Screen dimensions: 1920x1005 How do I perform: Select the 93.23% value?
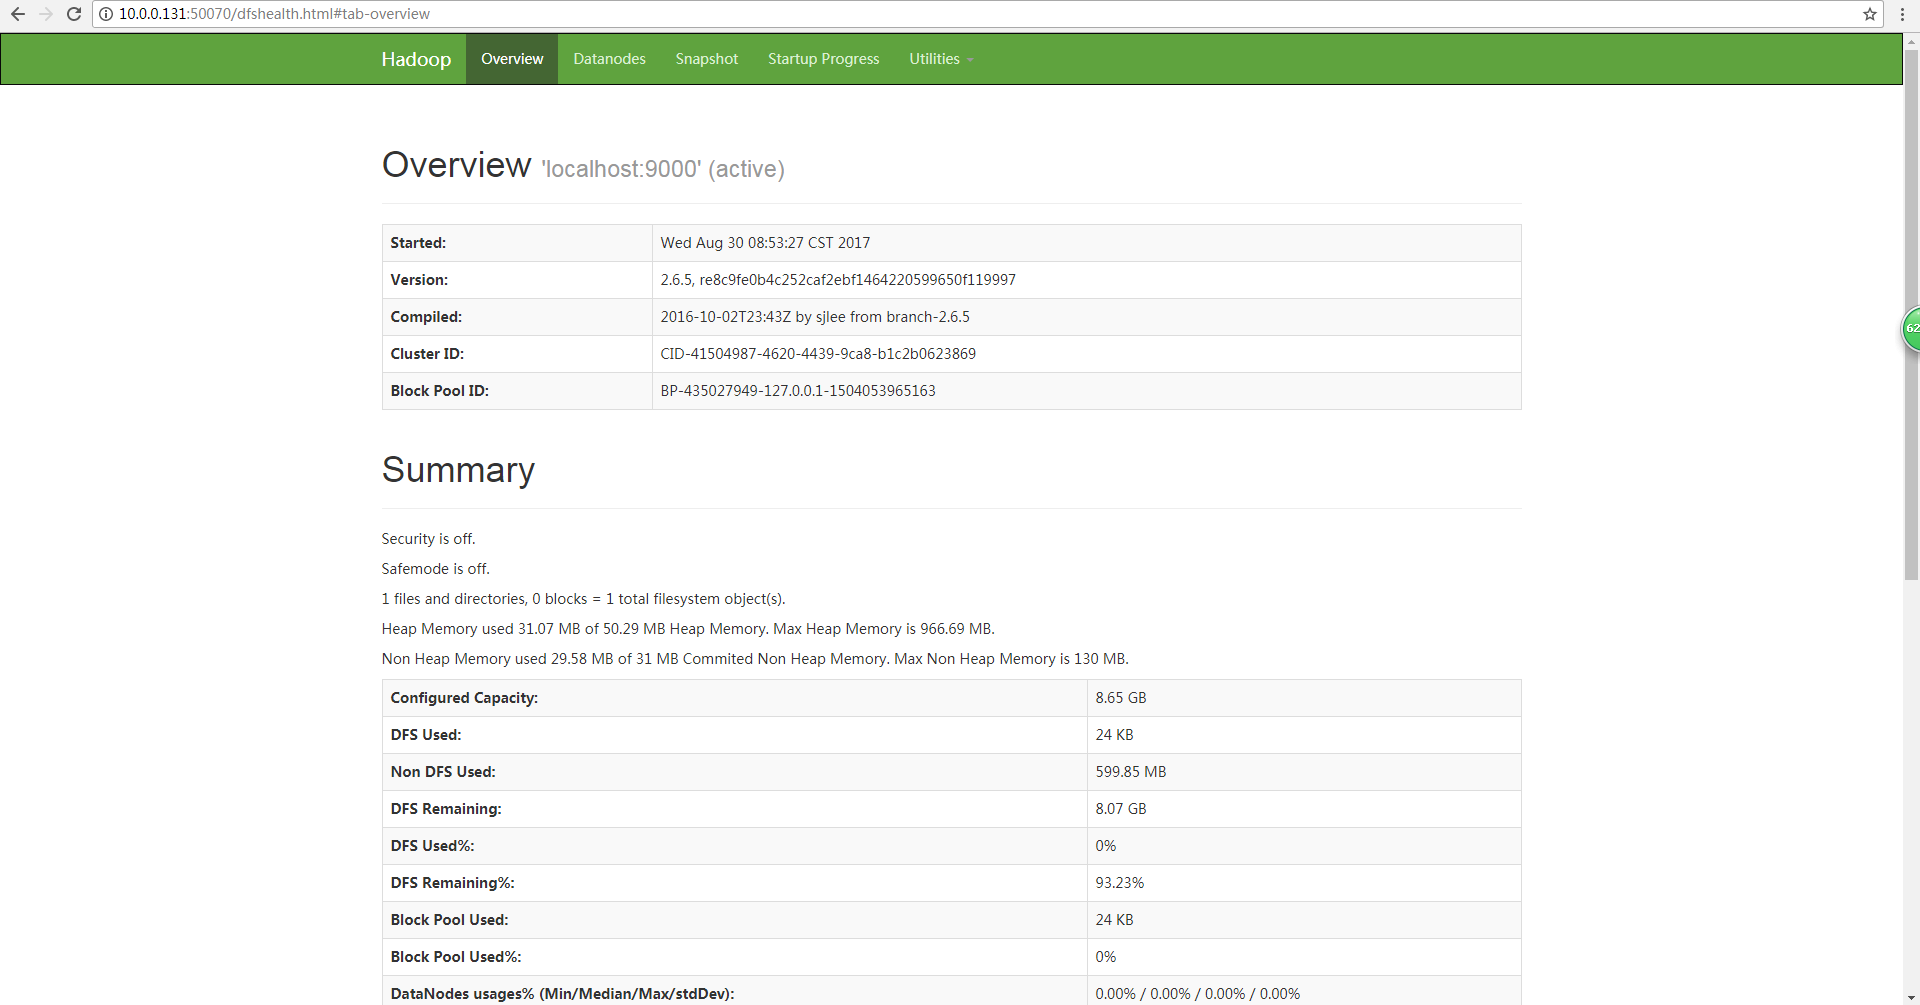(x=1119, y=883)
